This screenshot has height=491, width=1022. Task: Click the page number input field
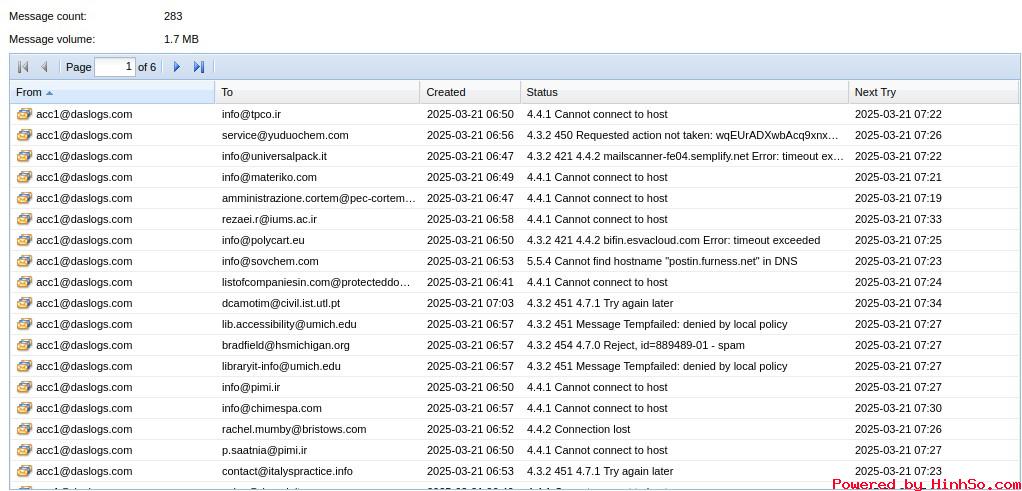pos(115,67)
